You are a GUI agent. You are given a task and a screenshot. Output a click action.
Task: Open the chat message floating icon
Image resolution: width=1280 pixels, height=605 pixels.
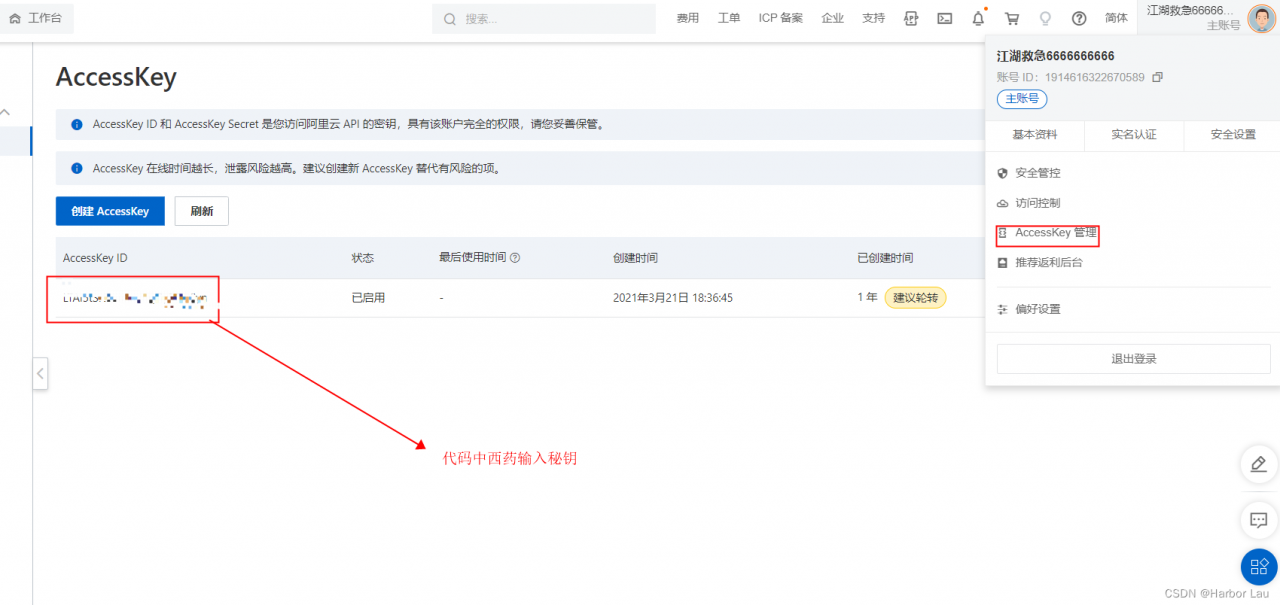1259,520
